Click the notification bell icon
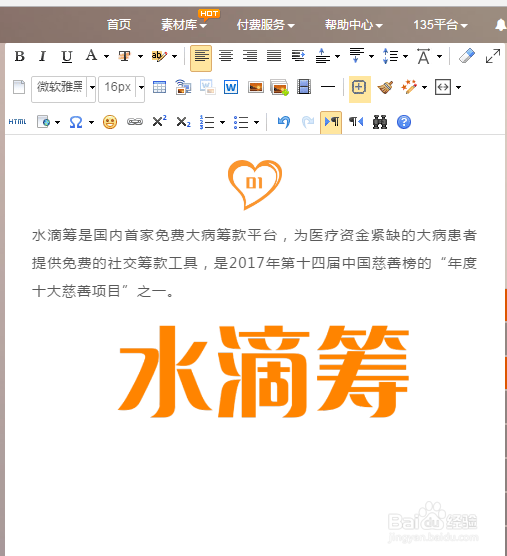Viewport: 507px width, 556px height. [x=500, y=25]
